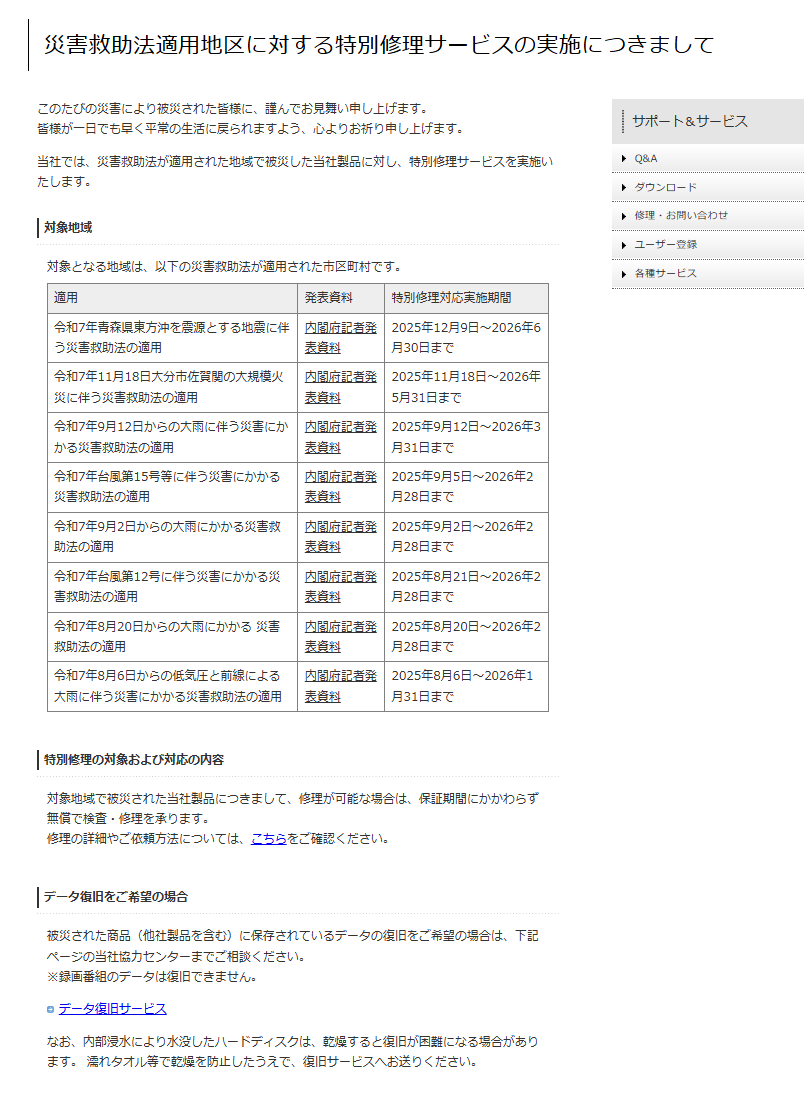Select the period 2025年9月12日～2026年3月31日まで
The image size is (810, 1097).
pos(467,437)
